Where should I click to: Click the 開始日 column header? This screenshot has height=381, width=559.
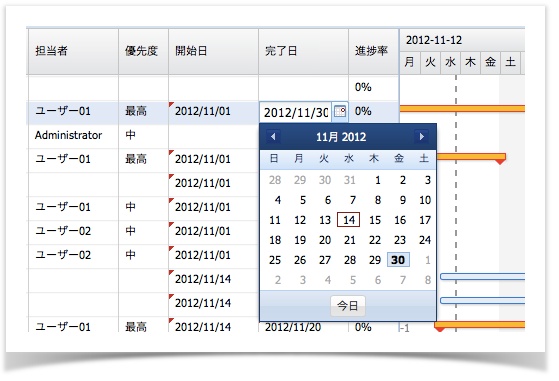(x=213, y=51)
